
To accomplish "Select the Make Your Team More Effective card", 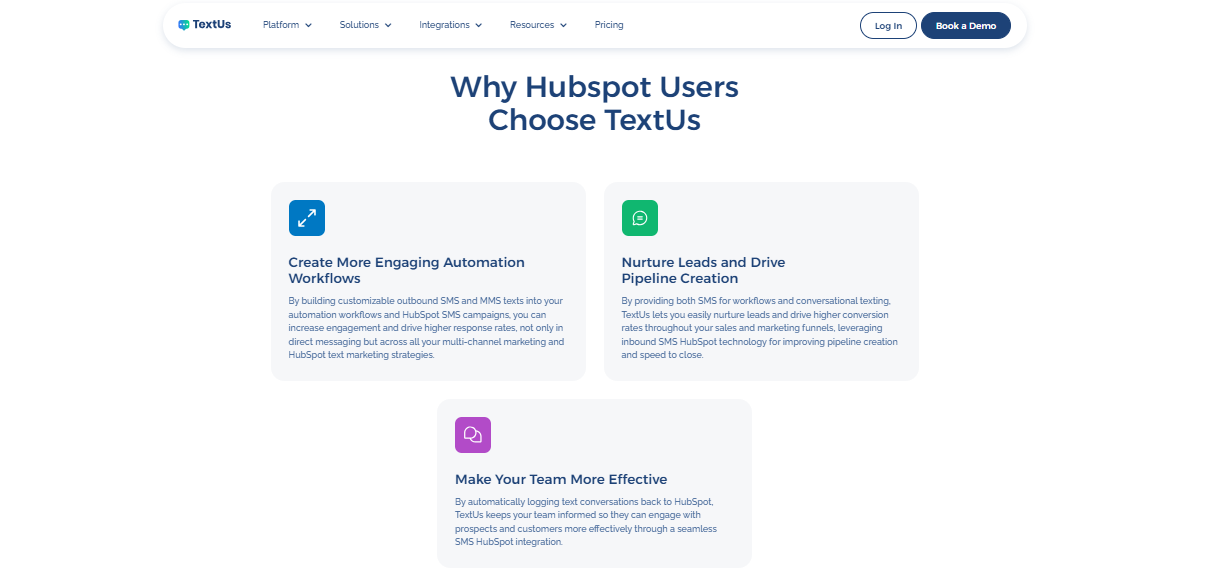I will coord(594,483).
